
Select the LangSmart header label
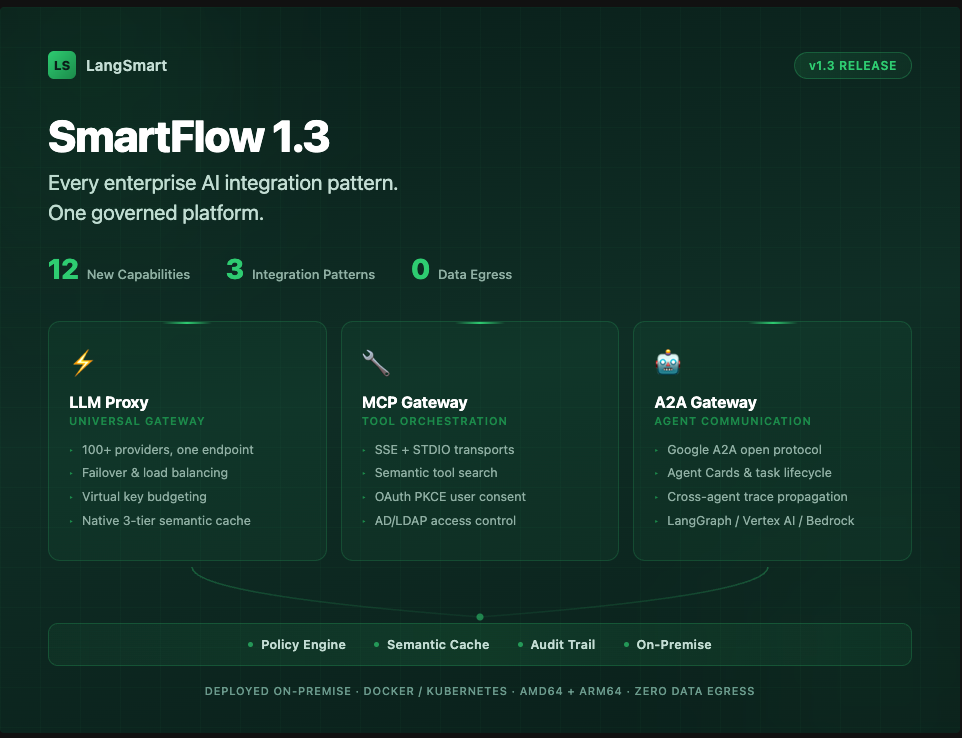coord(126,65)
